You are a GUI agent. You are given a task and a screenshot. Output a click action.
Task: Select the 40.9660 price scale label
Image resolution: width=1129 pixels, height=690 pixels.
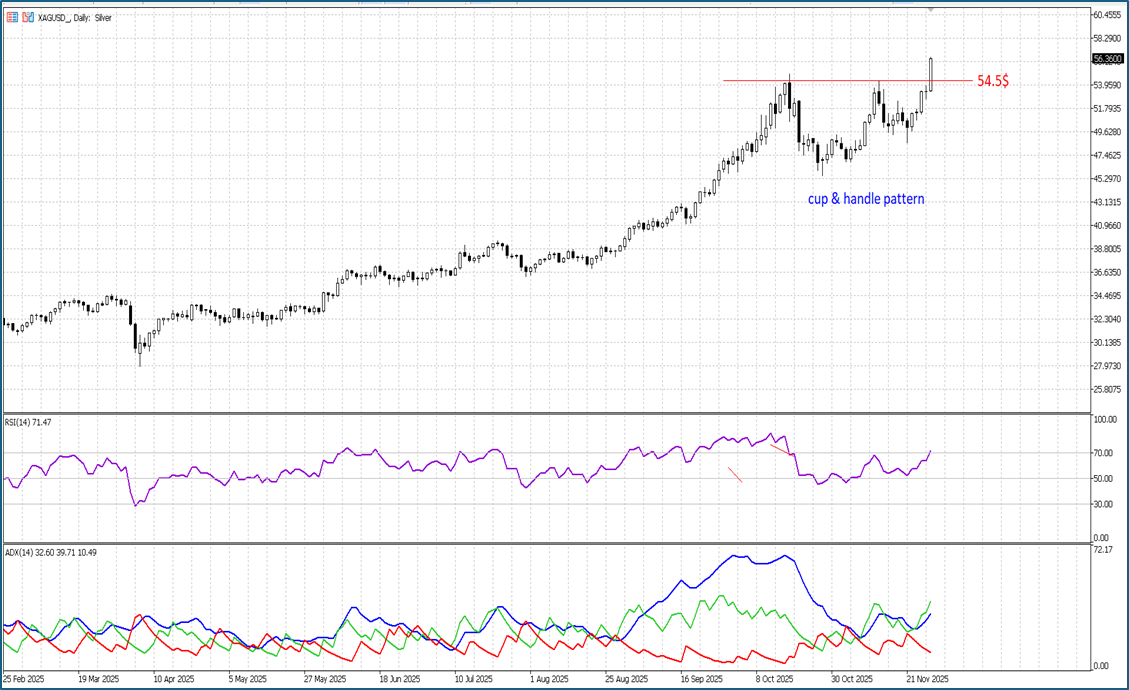(x=1107, y=225)
